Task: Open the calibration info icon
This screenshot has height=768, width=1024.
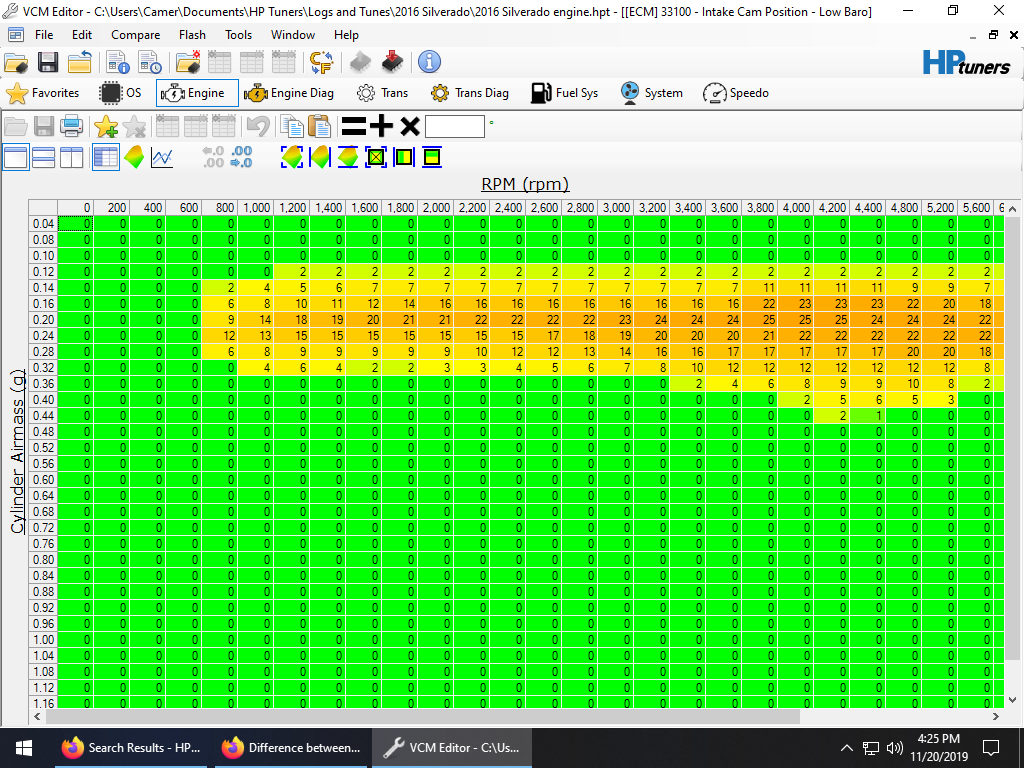Action: click(118, 62)
